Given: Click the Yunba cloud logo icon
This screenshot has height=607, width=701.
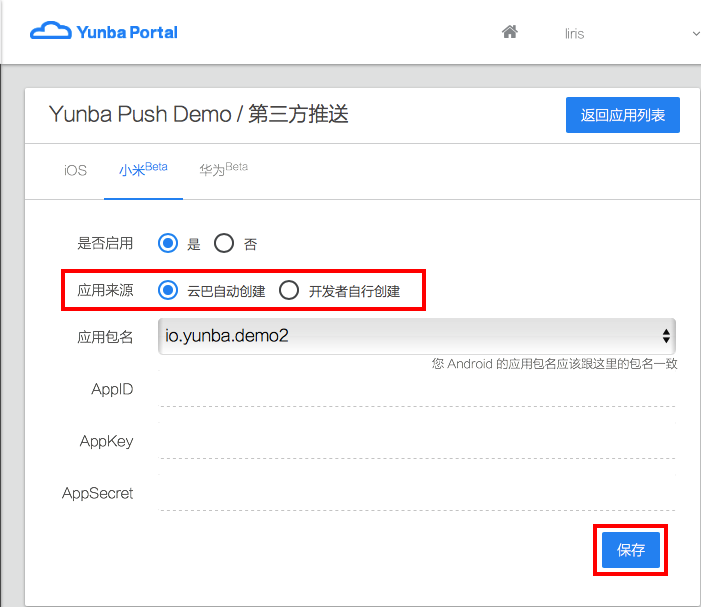Looking at the screenshot, I should [x=51, y=31].
